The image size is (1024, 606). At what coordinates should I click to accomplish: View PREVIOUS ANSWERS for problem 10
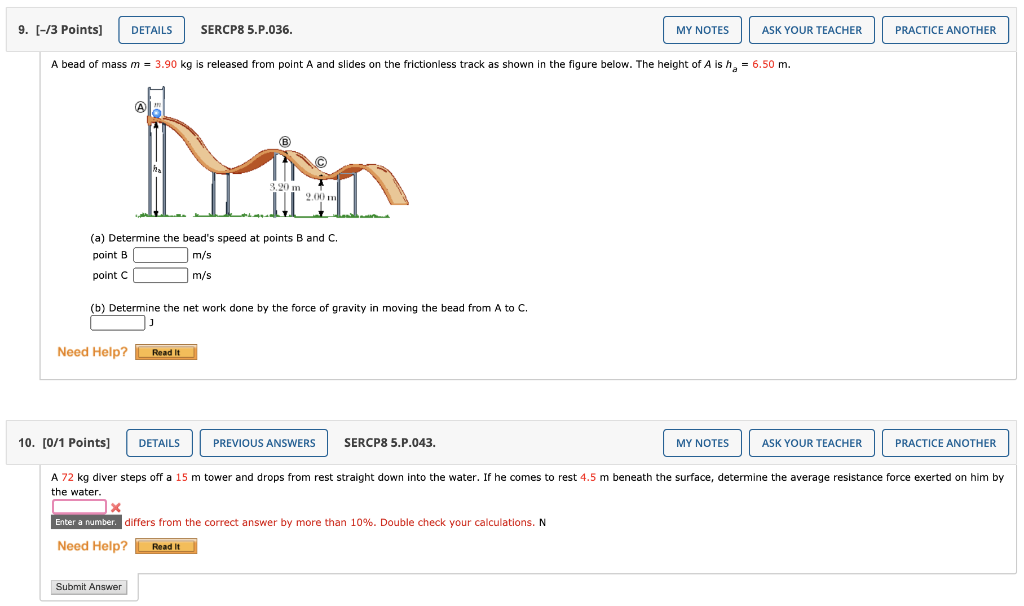[x=263, y=442]
